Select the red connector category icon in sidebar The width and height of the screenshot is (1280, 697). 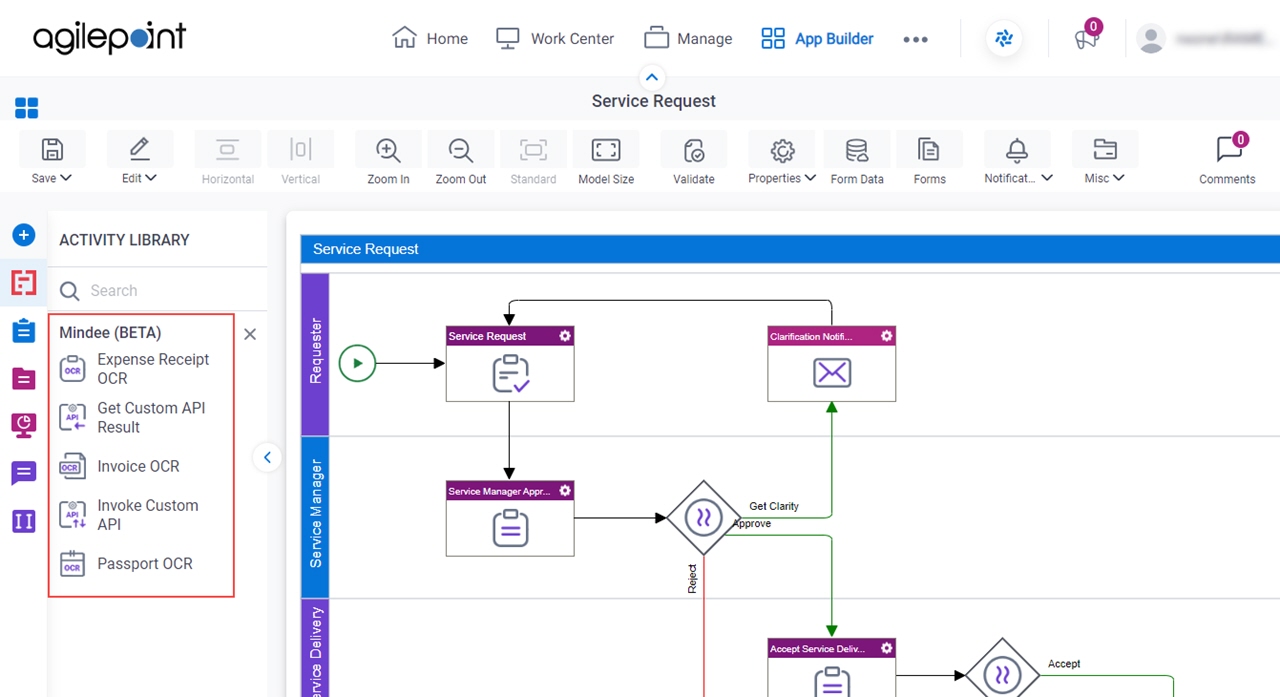pos(24,283)
